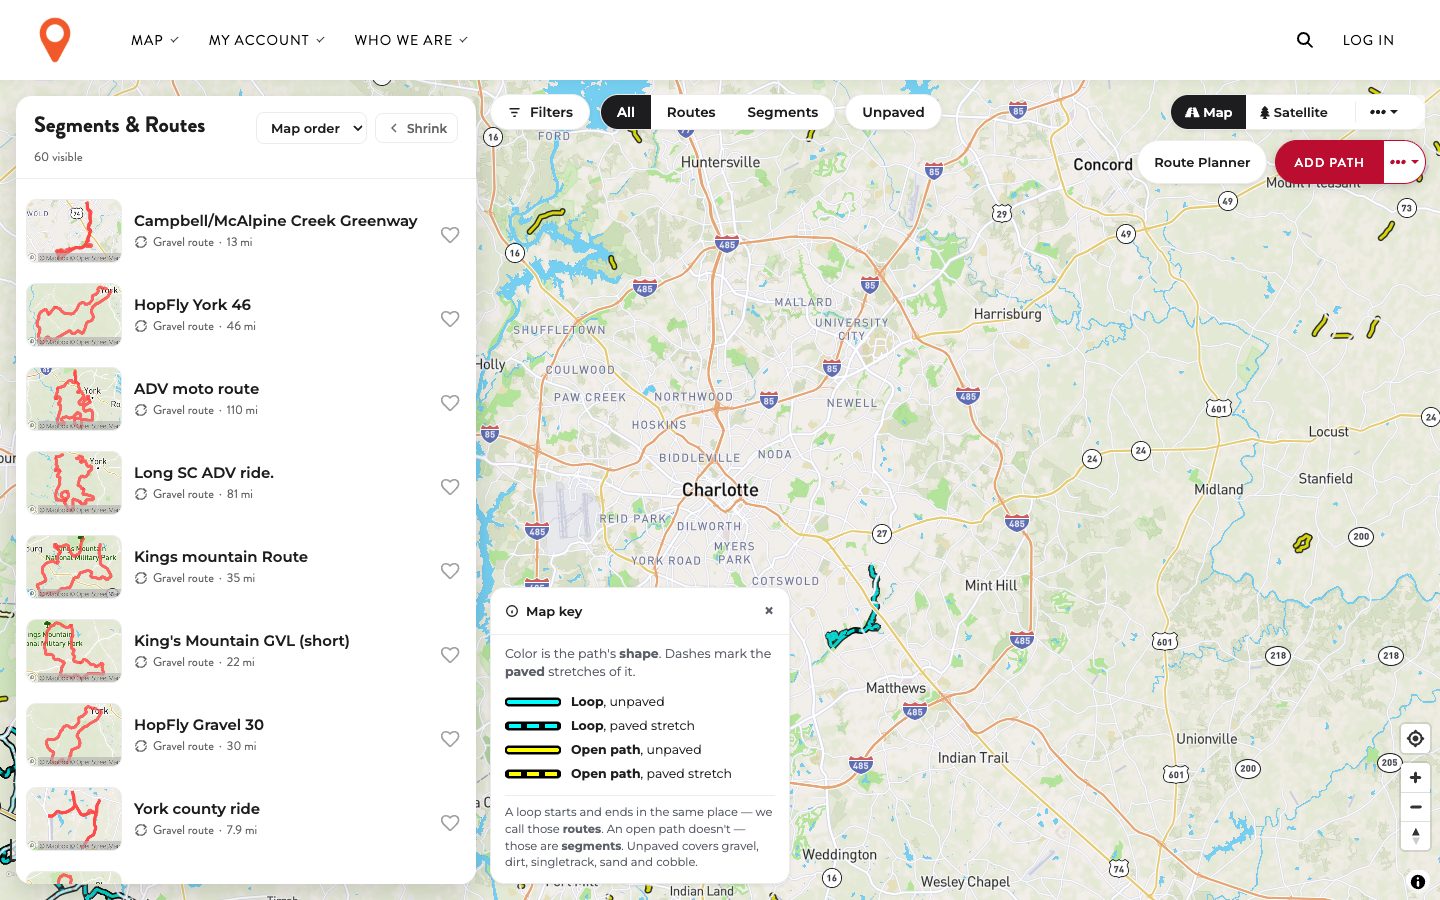Open Campbell/McAlpine Creek Greenway thumbnail

(x=74, y=231)
